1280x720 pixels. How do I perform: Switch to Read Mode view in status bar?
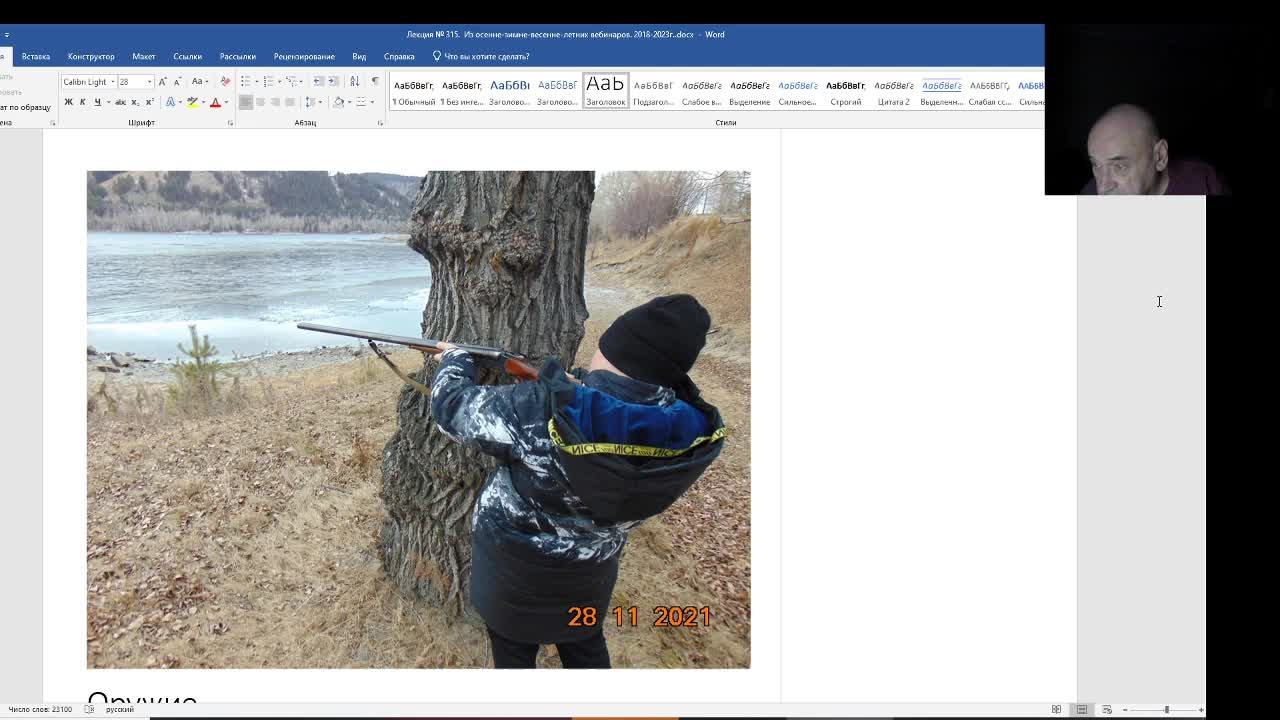point(1056,709)
